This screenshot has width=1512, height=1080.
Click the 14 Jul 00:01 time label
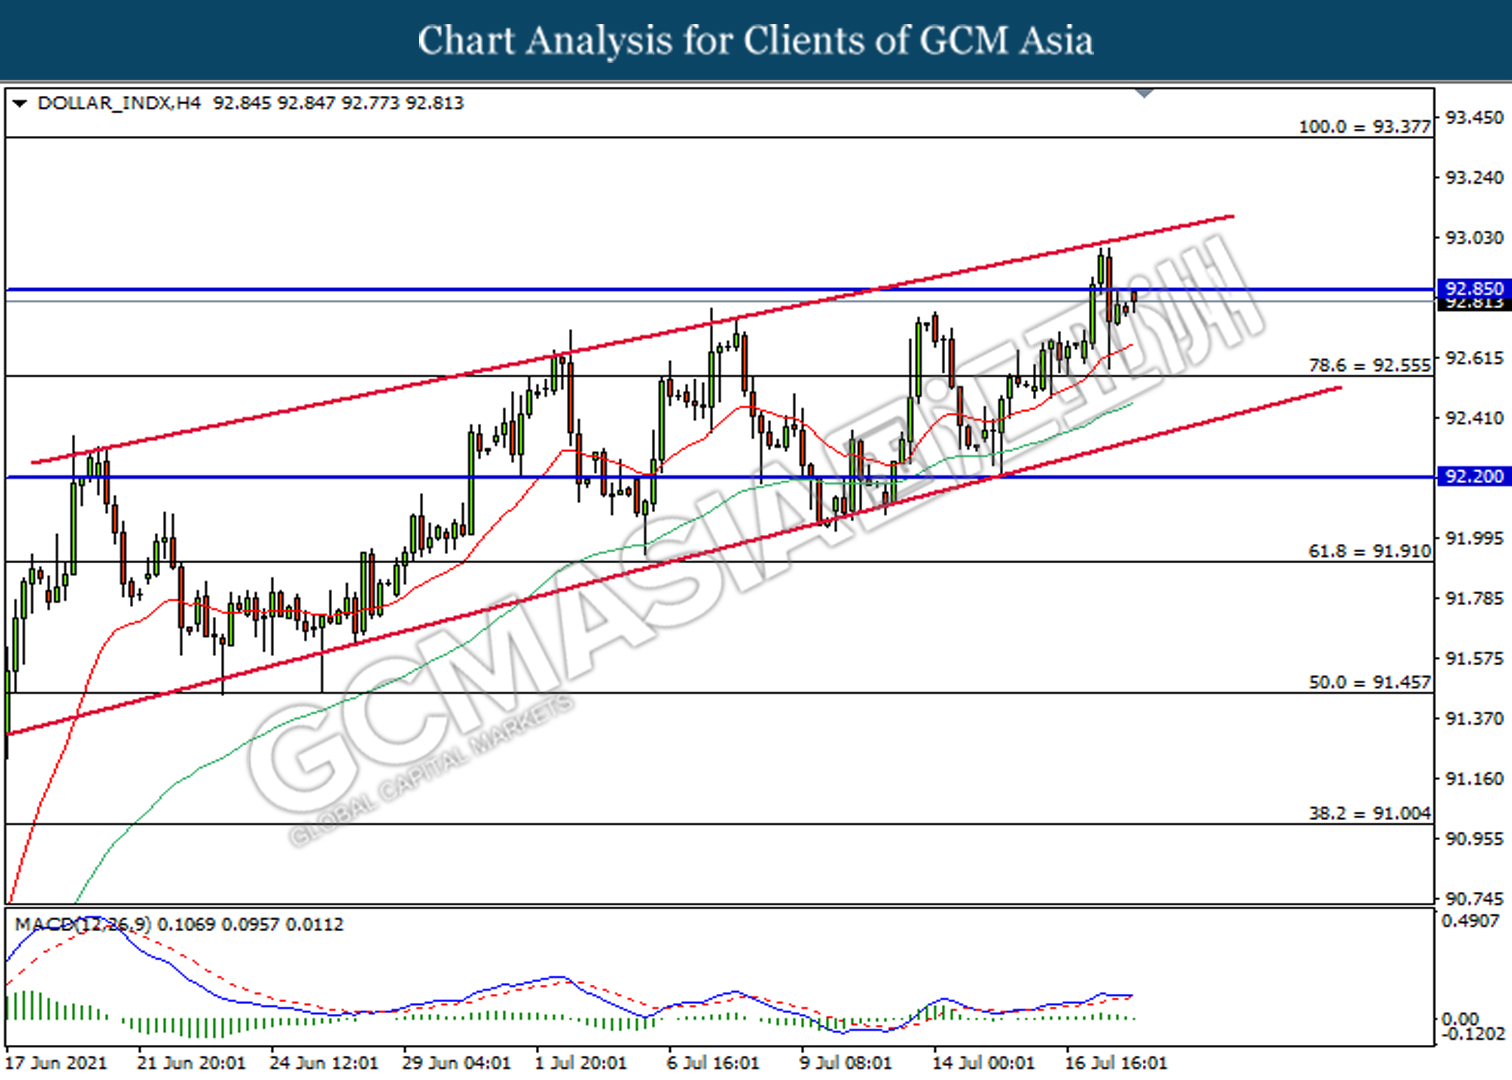pos(984,1062)
